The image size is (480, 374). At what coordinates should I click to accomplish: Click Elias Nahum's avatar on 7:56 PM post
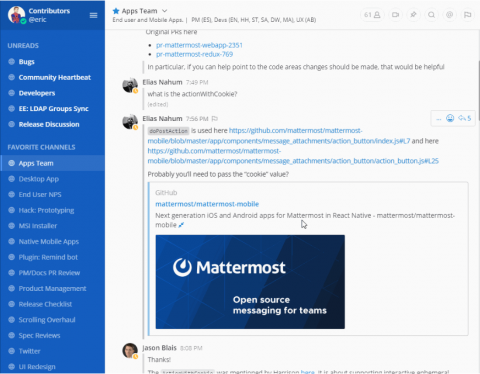tap(130, 122)
